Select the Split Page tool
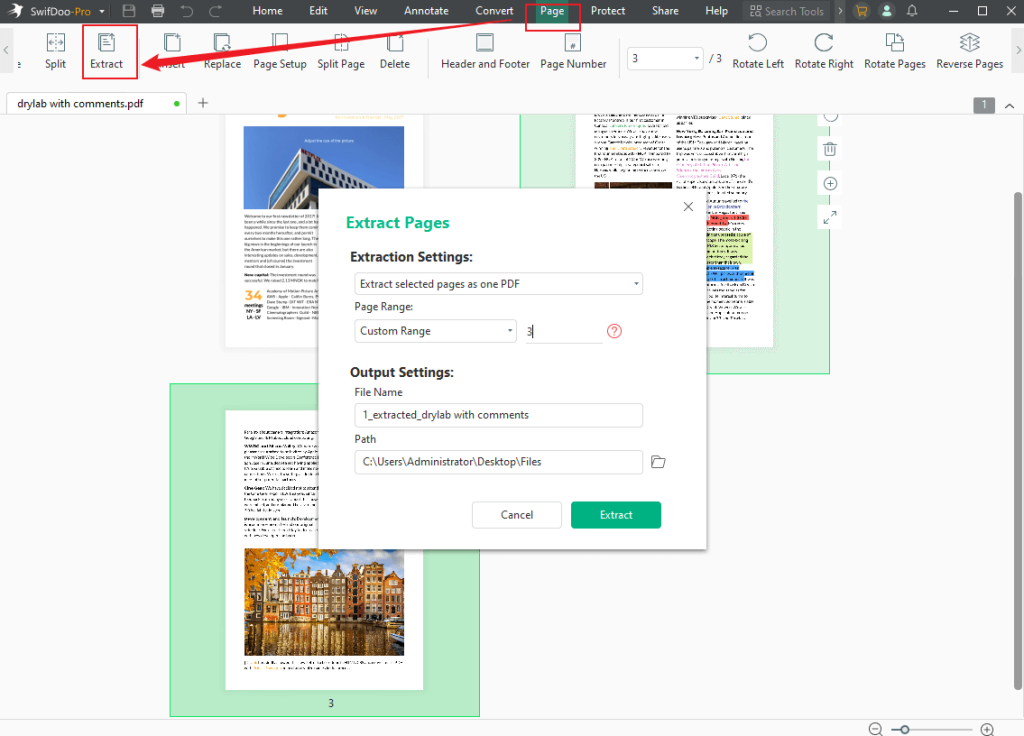 (342, 52)
